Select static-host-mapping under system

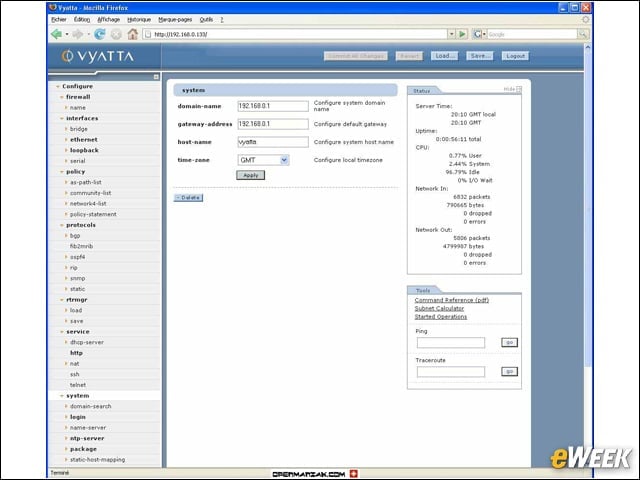pos(98,460)
